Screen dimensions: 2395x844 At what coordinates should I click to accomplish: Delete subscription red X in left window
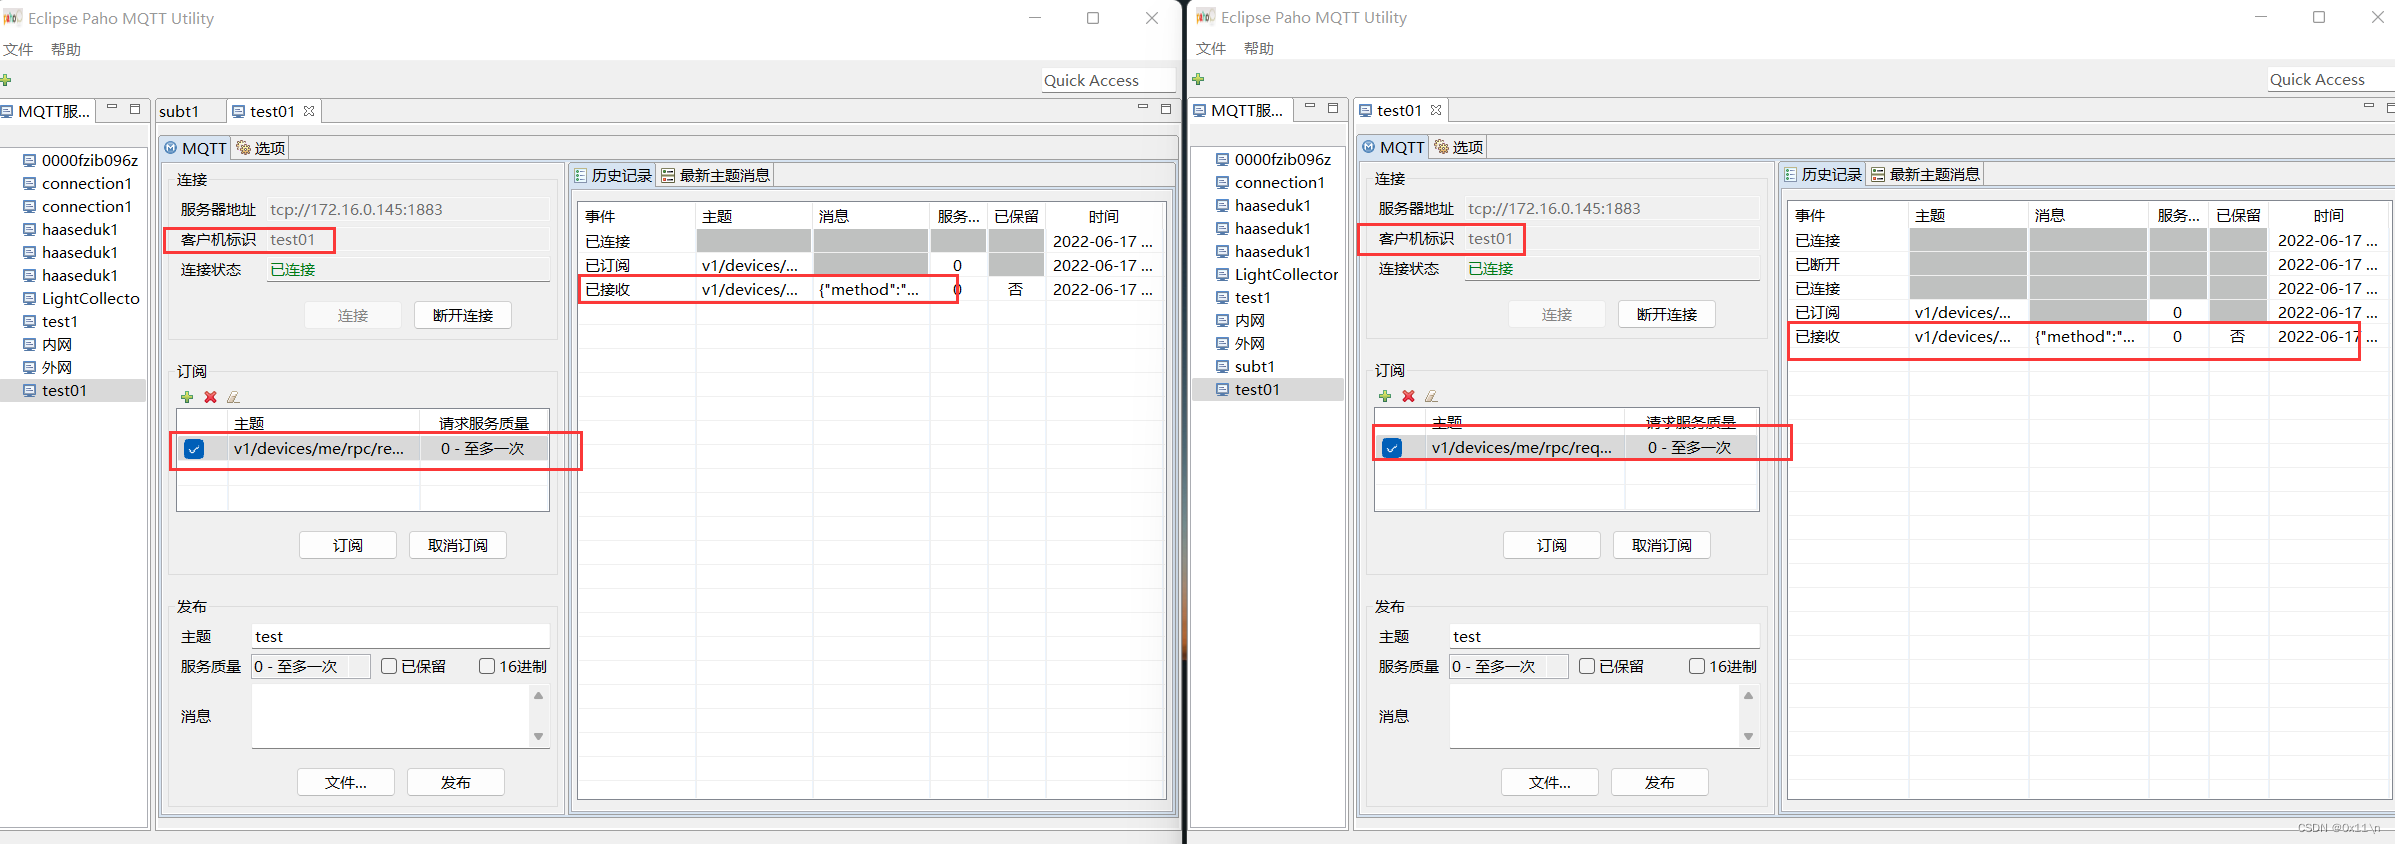click(x=210, y=397)
